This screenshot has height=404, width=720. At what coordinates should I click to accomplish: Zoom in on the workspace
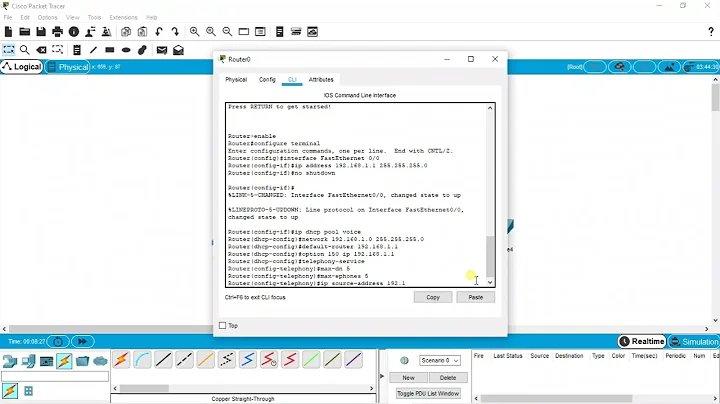(195, 32)
